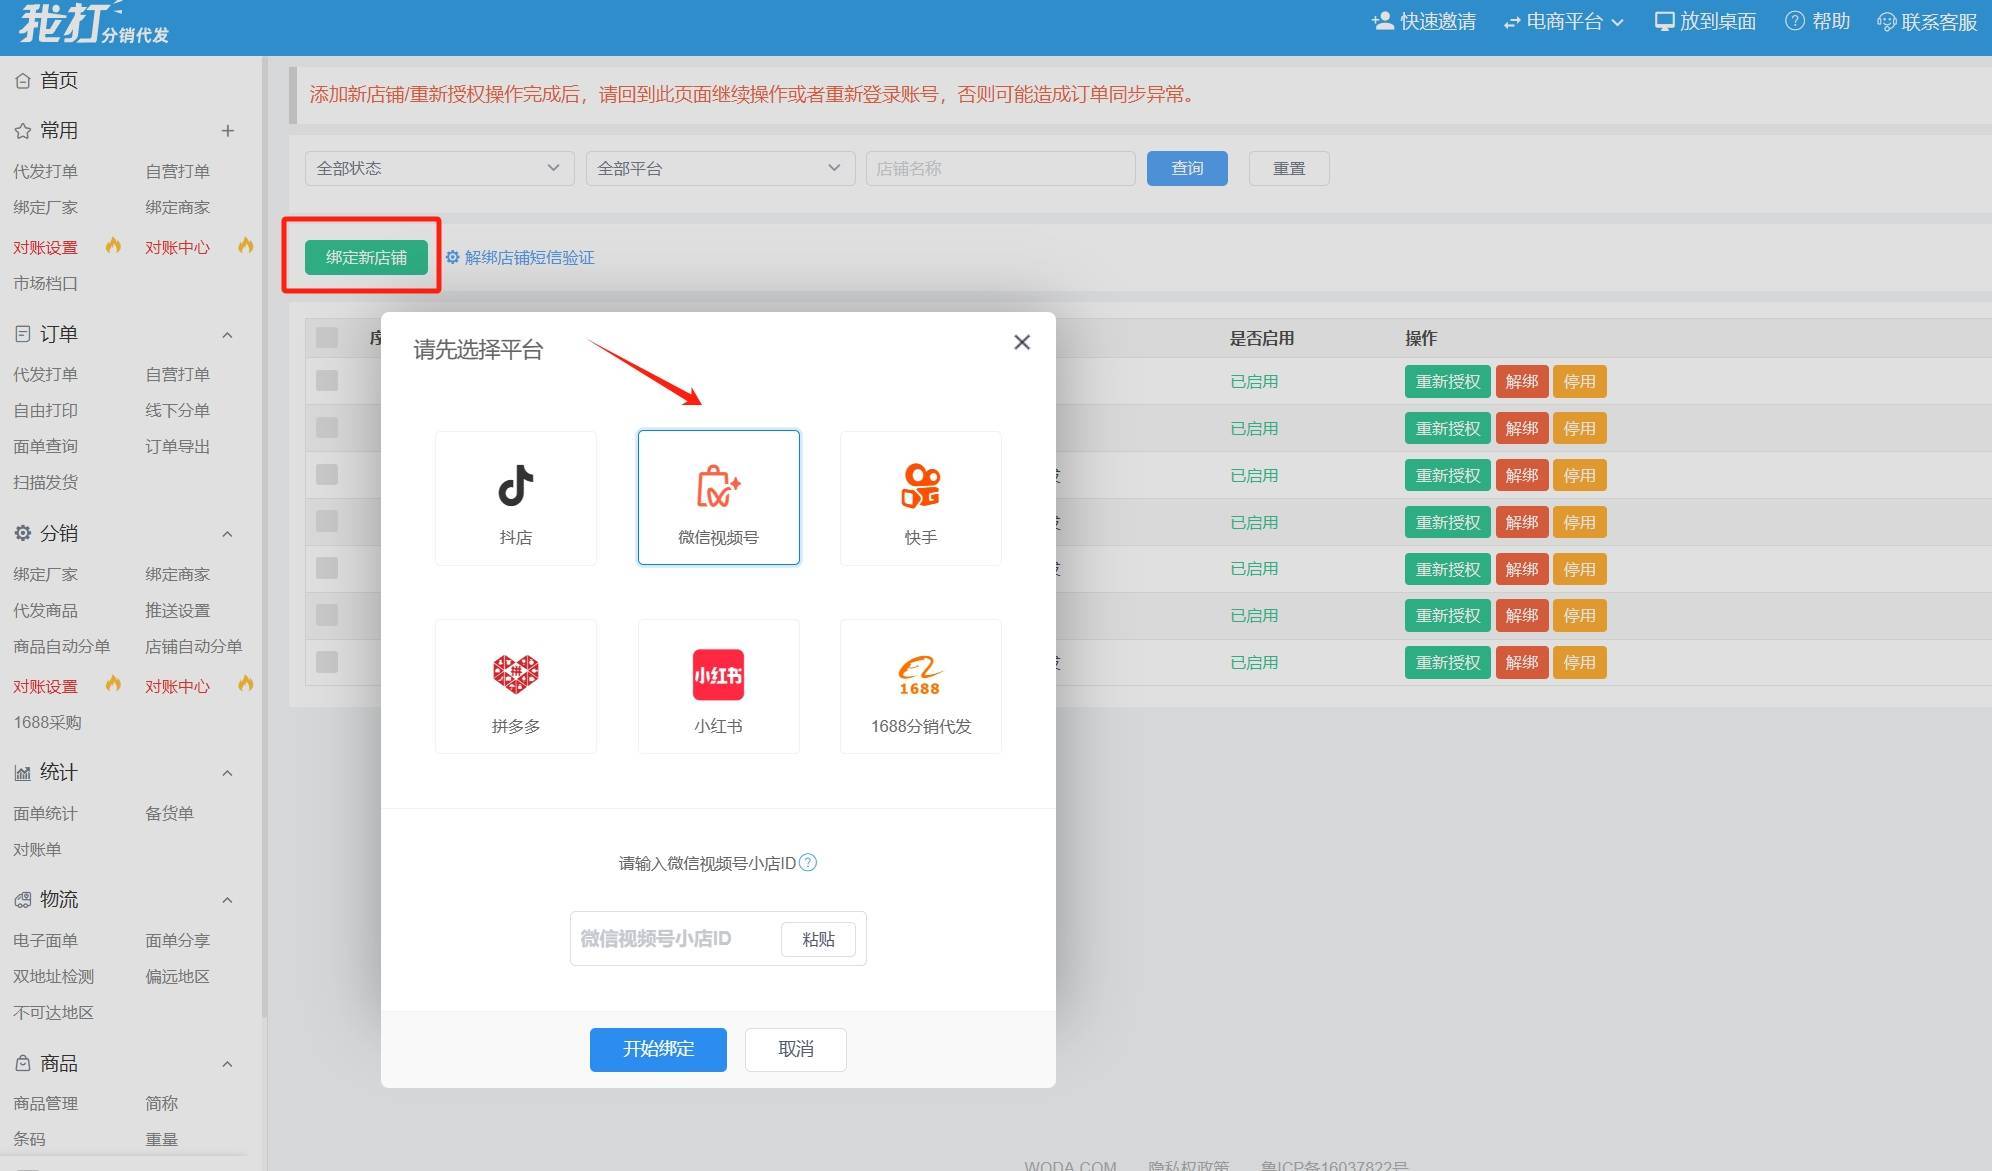Screen dimensions: 1992x1171
Task: Check the fifth store row checkbox
Action: coord(327,568)
